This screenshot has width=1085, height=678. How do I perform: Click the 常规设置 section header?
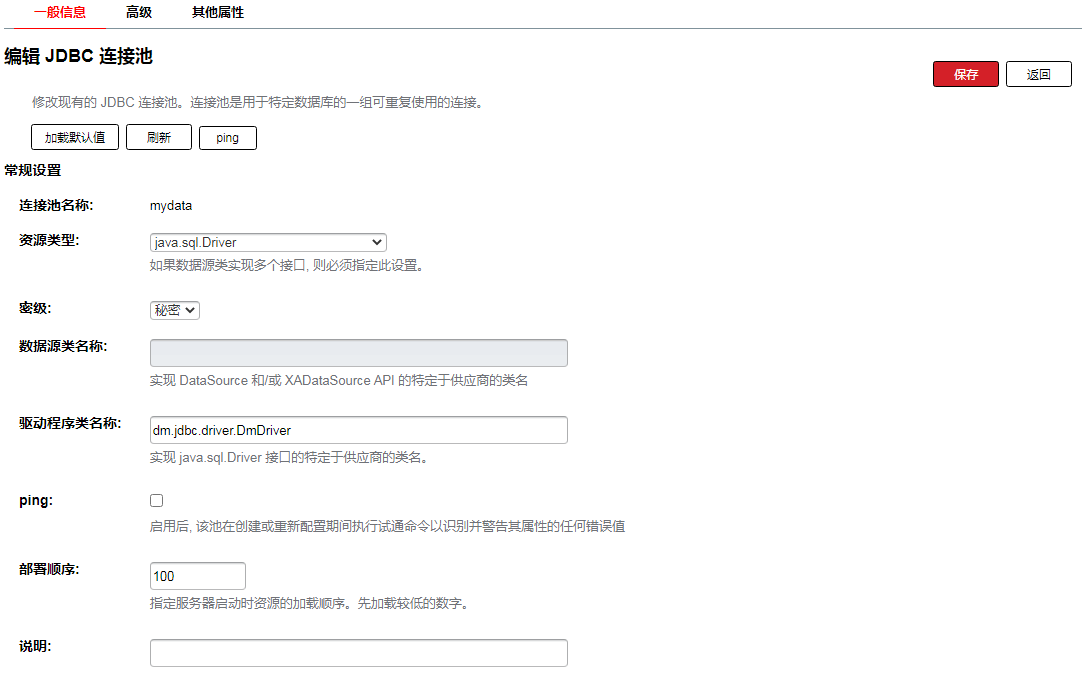33,171
